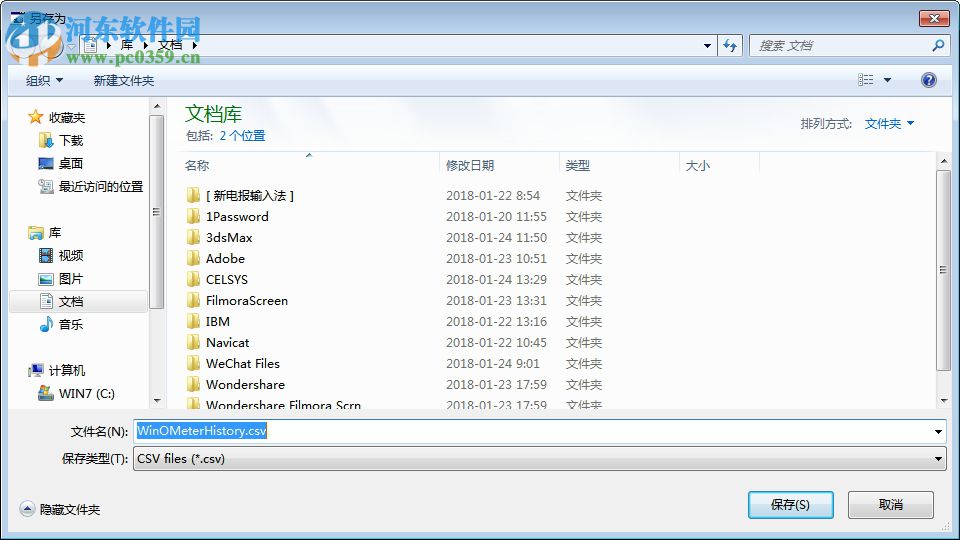Image resolution: width=960 pixels, height=540 pixels.
Task: Select Pictures (图片) library
Action: coord(61,279)
